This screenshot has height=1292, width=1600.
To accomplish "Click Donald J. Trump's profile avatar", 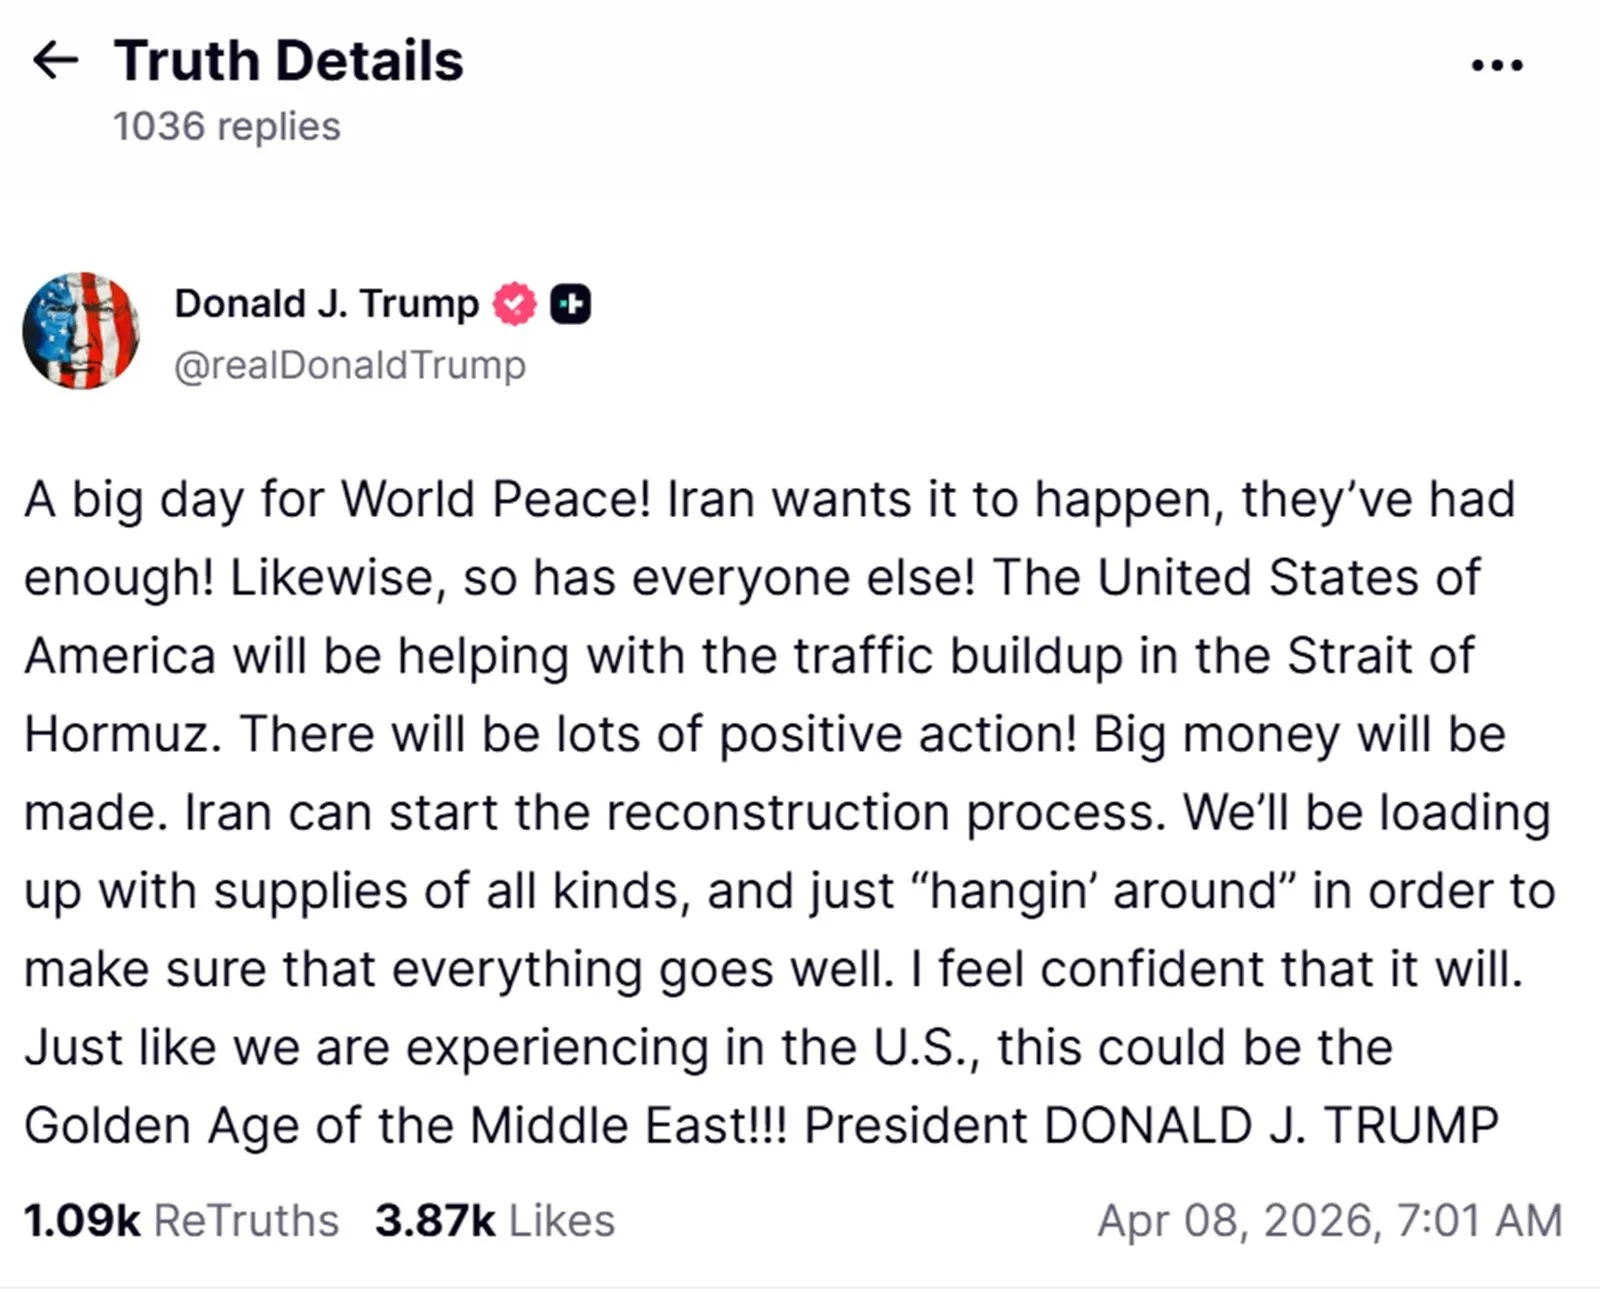I will click(x=81, y=330).
